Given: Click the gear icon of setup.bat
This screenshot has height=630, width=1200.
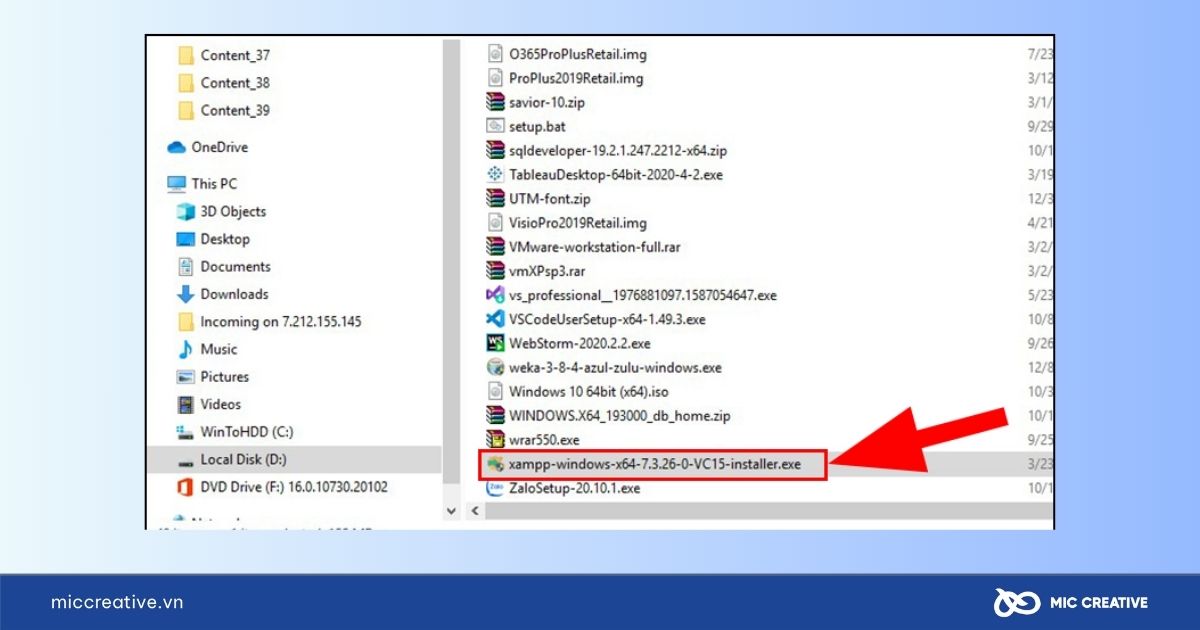Looking at the screenshot, I should 494,126.
